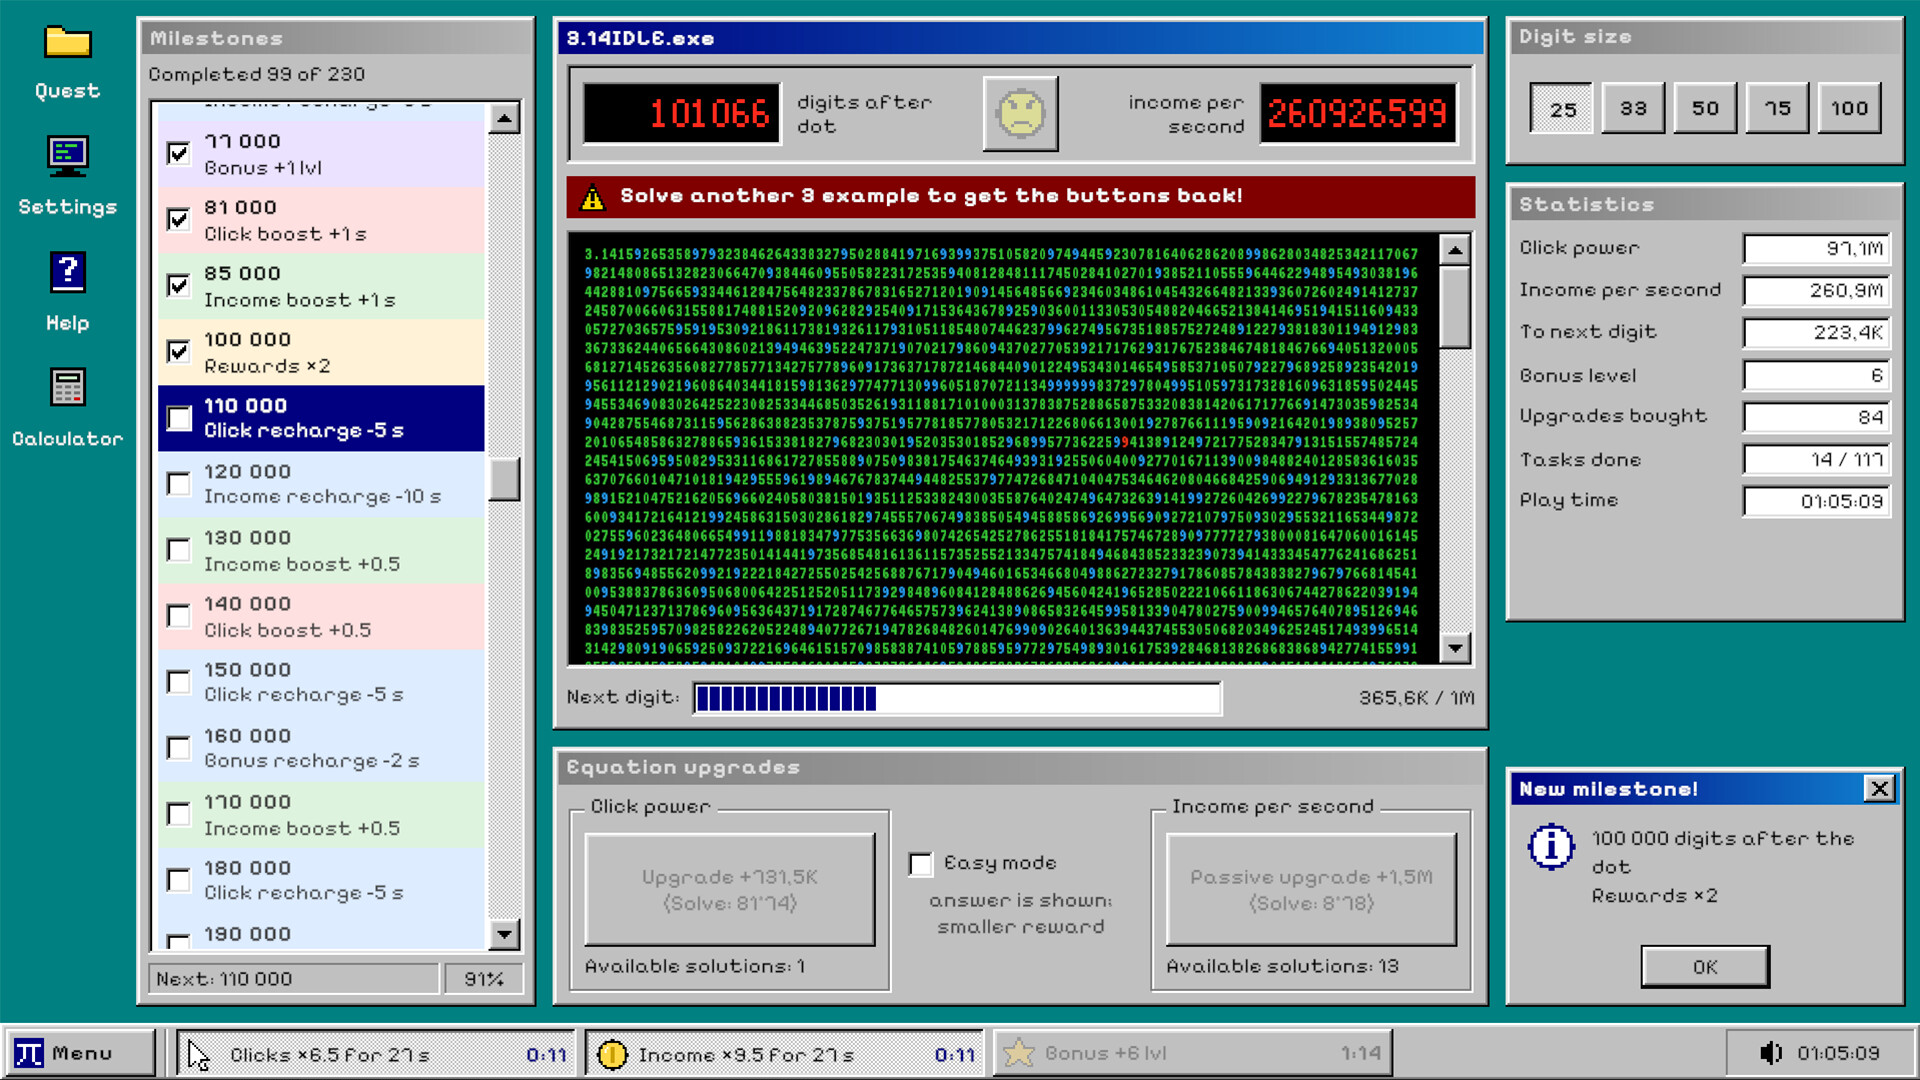Screen dimensions: 1920x1080
Task: Click the To next digit statistic value
Action: click(x=1817, y=333)
